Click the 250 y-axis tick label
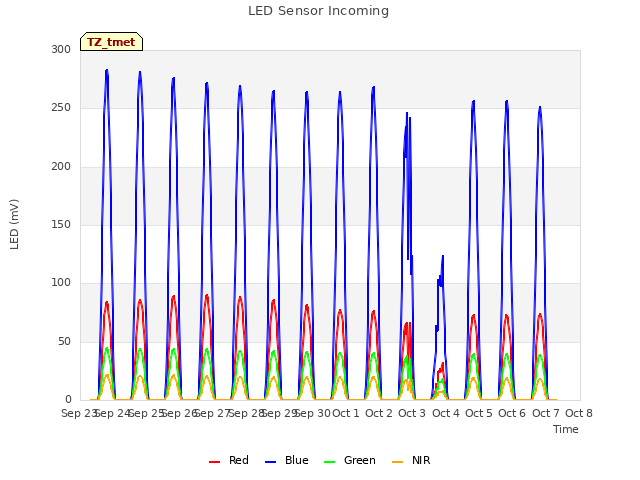This screenshot has width=640, height=480. (61, 108)
